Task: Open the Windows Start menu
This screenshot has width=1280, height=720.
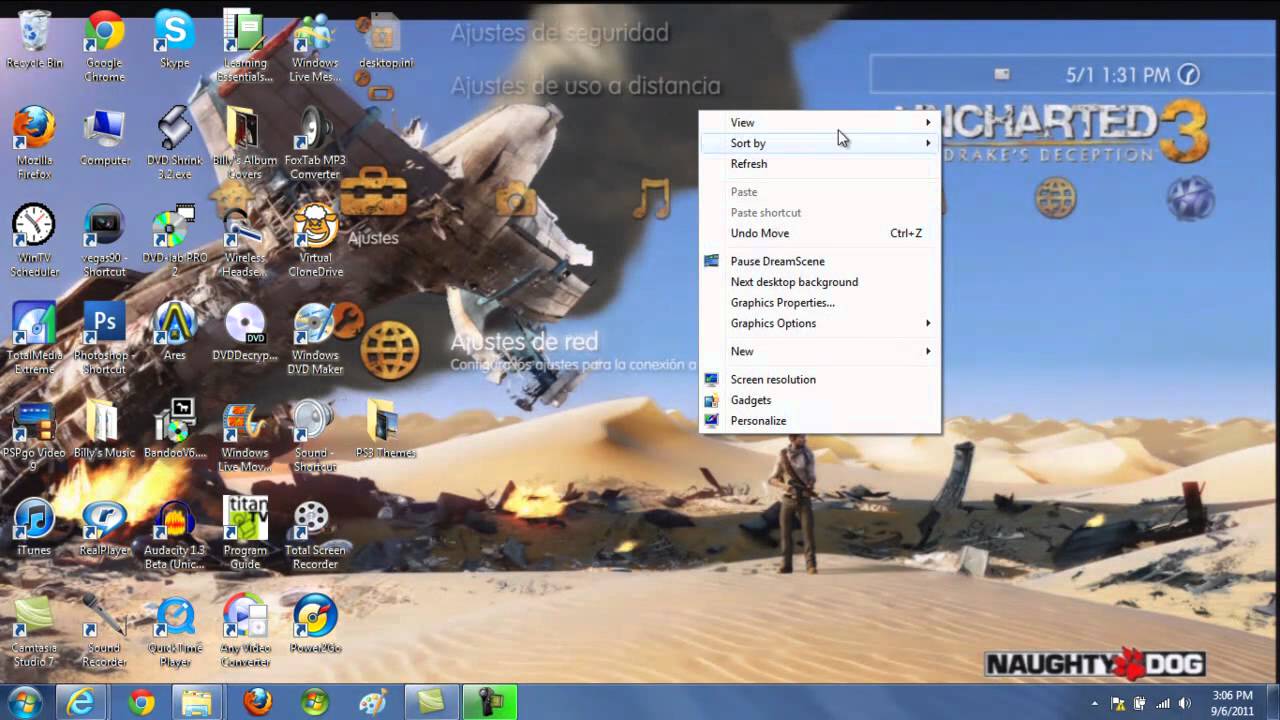Action: coord(25,702)
